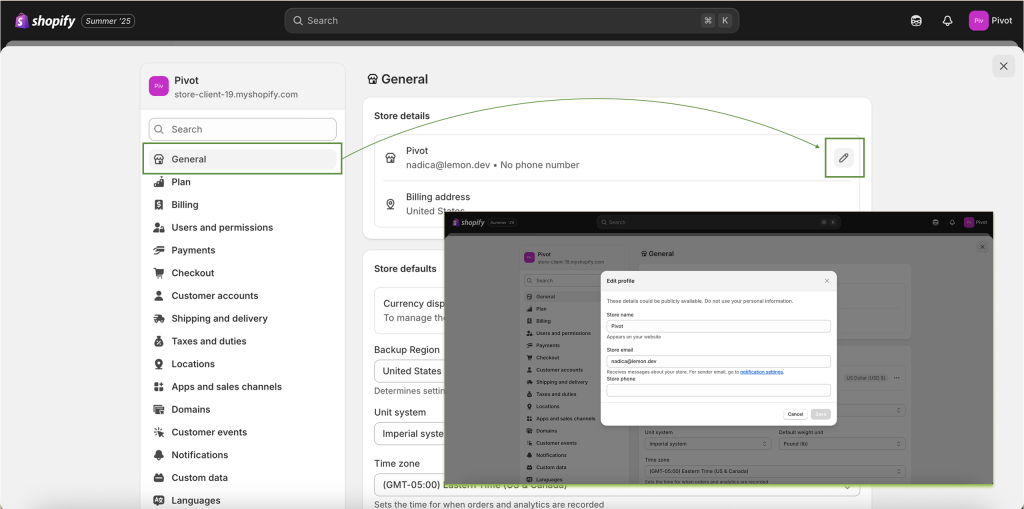The width and height of the screenshot is (1024, 509).
Task: Open the main page Unit system dropdown
Action: click(x=409, y=433)
